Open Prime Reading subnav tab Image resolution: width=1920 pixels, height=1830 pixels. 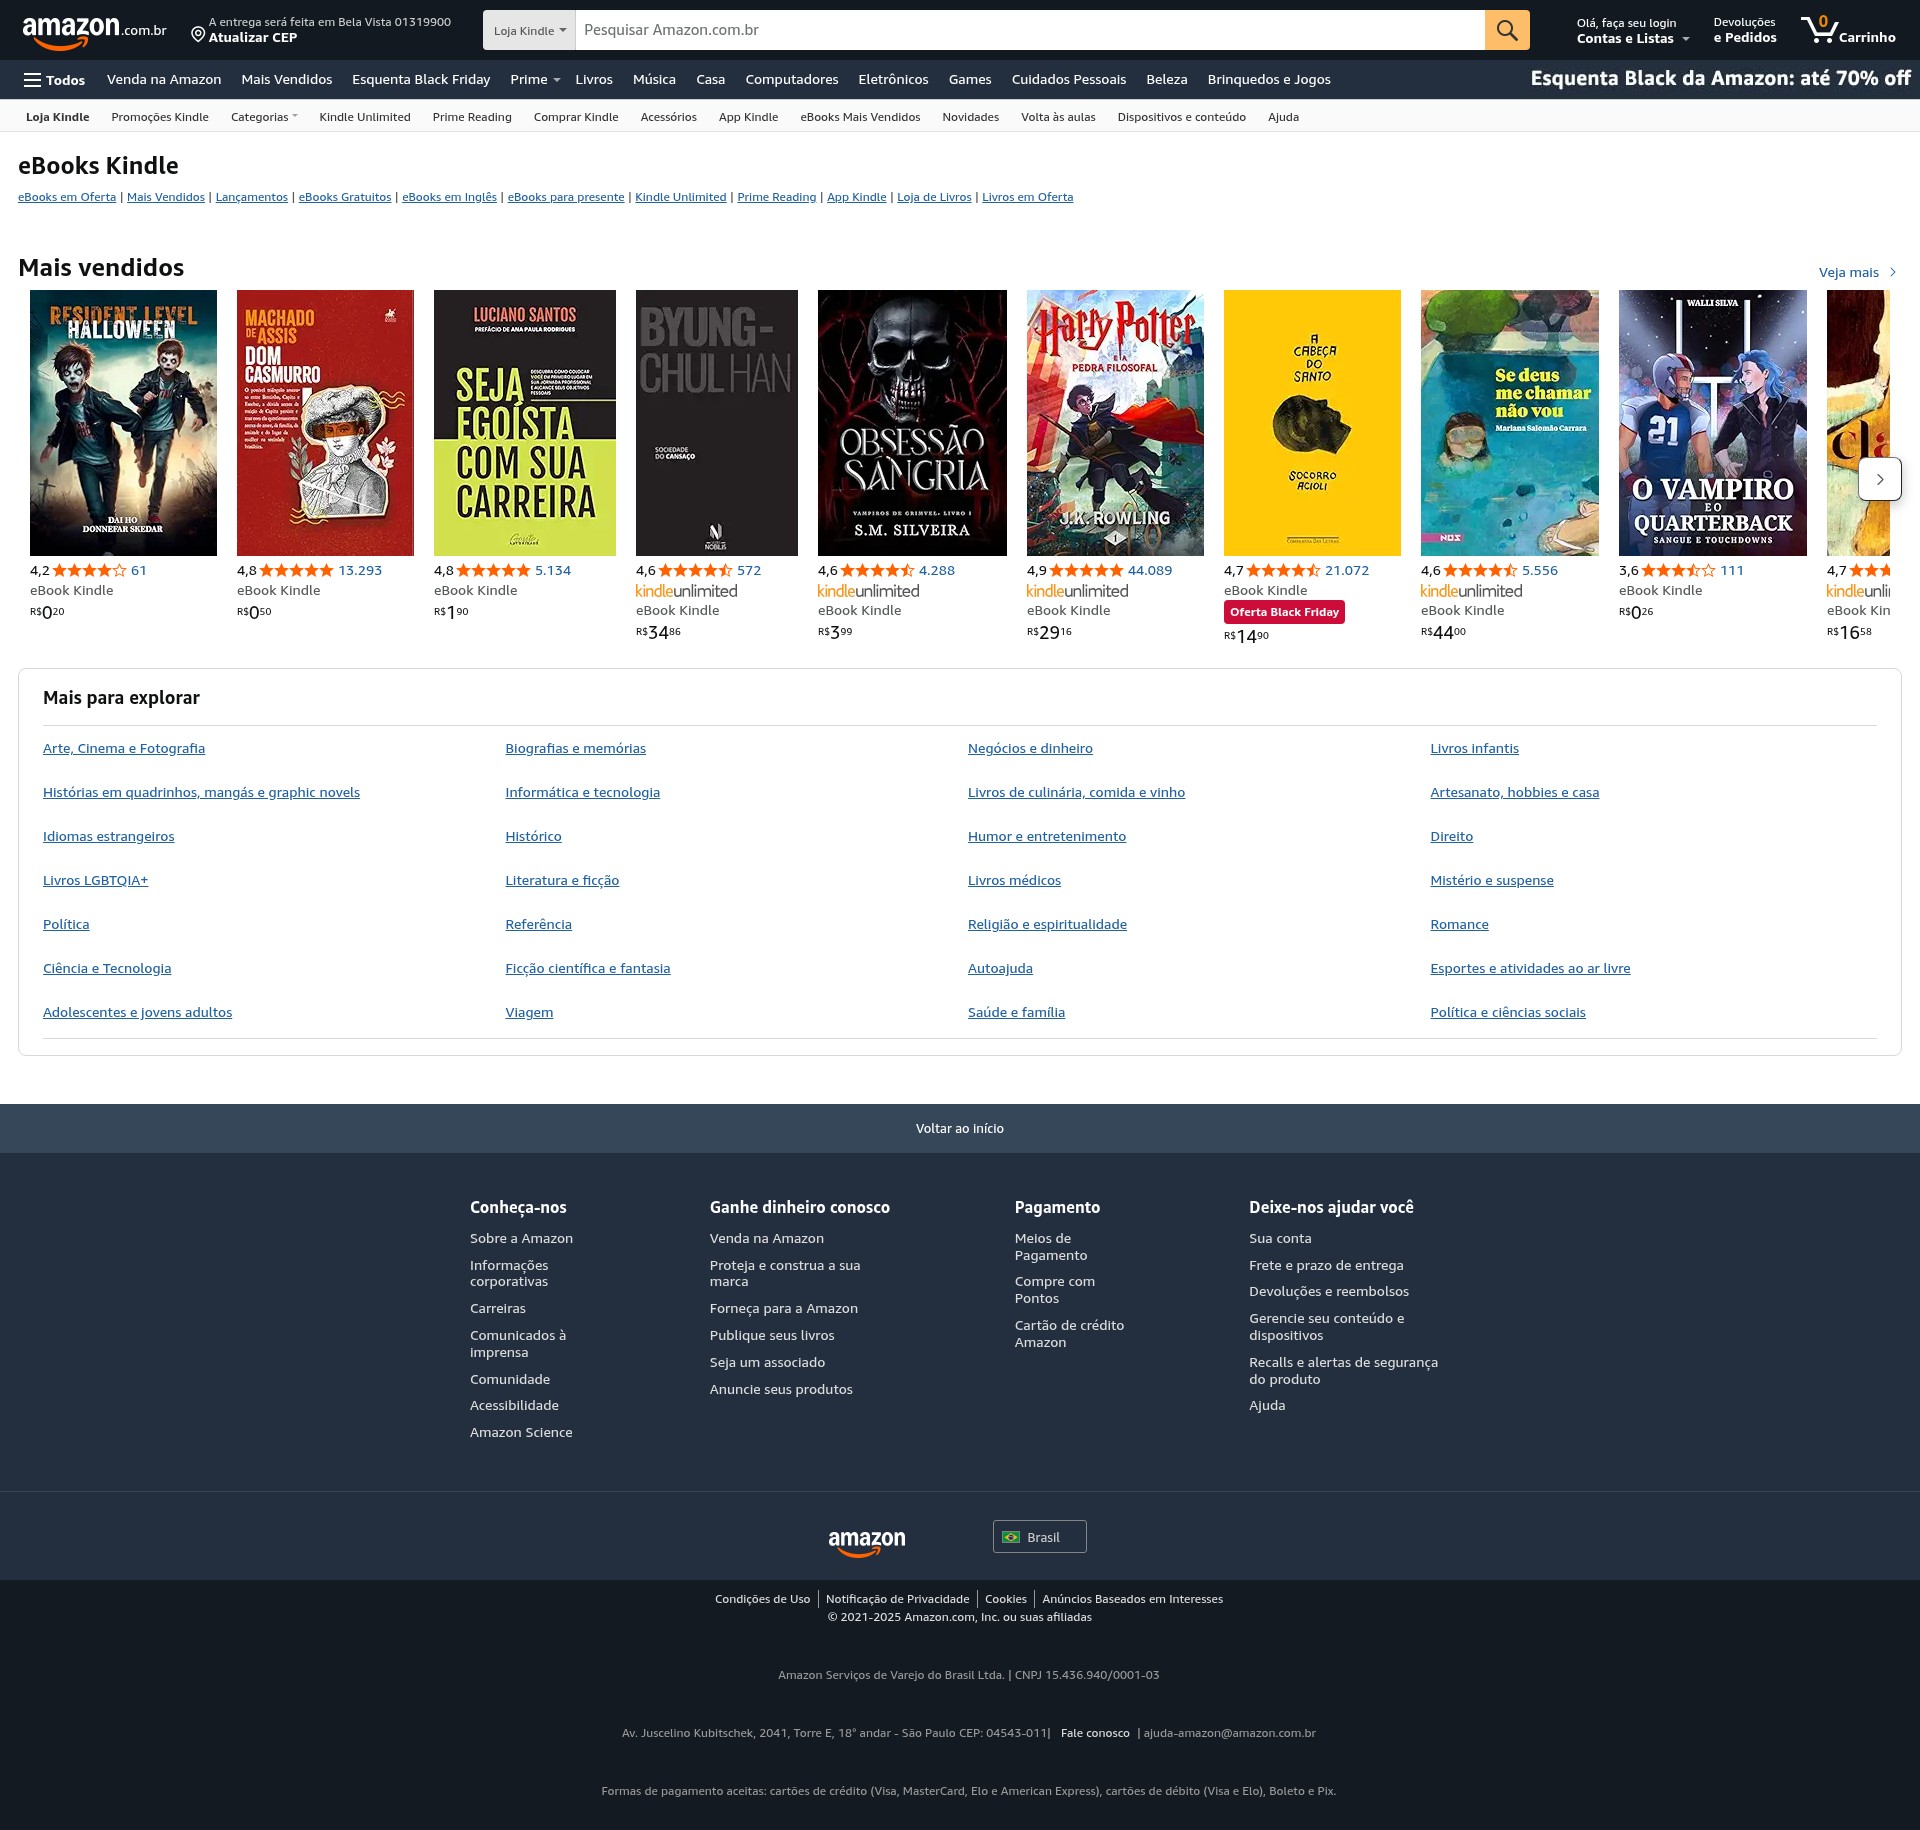[472, 117]
